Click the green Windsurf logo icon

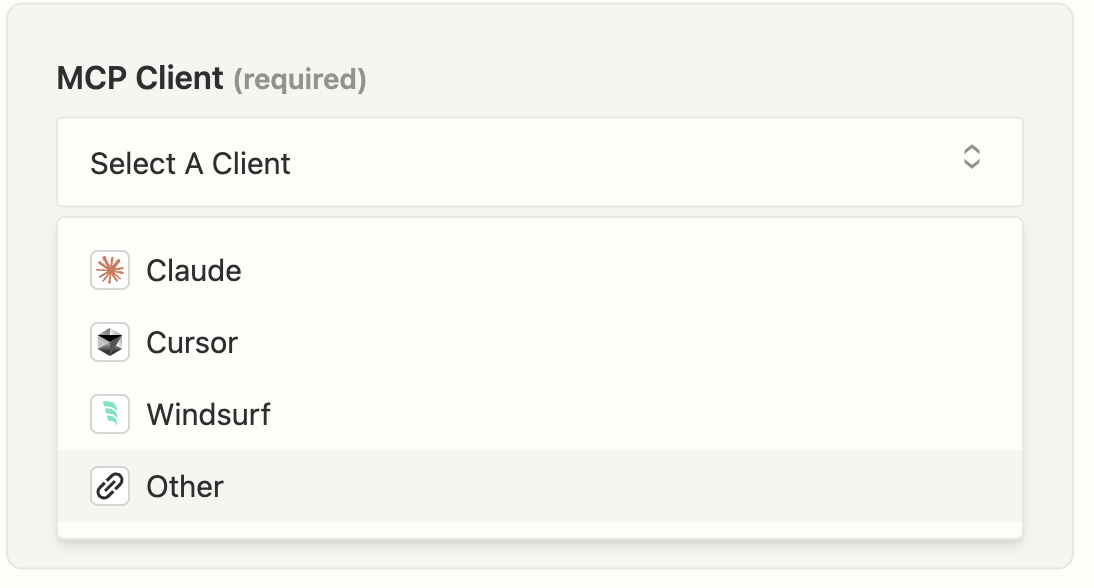[x=110, y=414]
